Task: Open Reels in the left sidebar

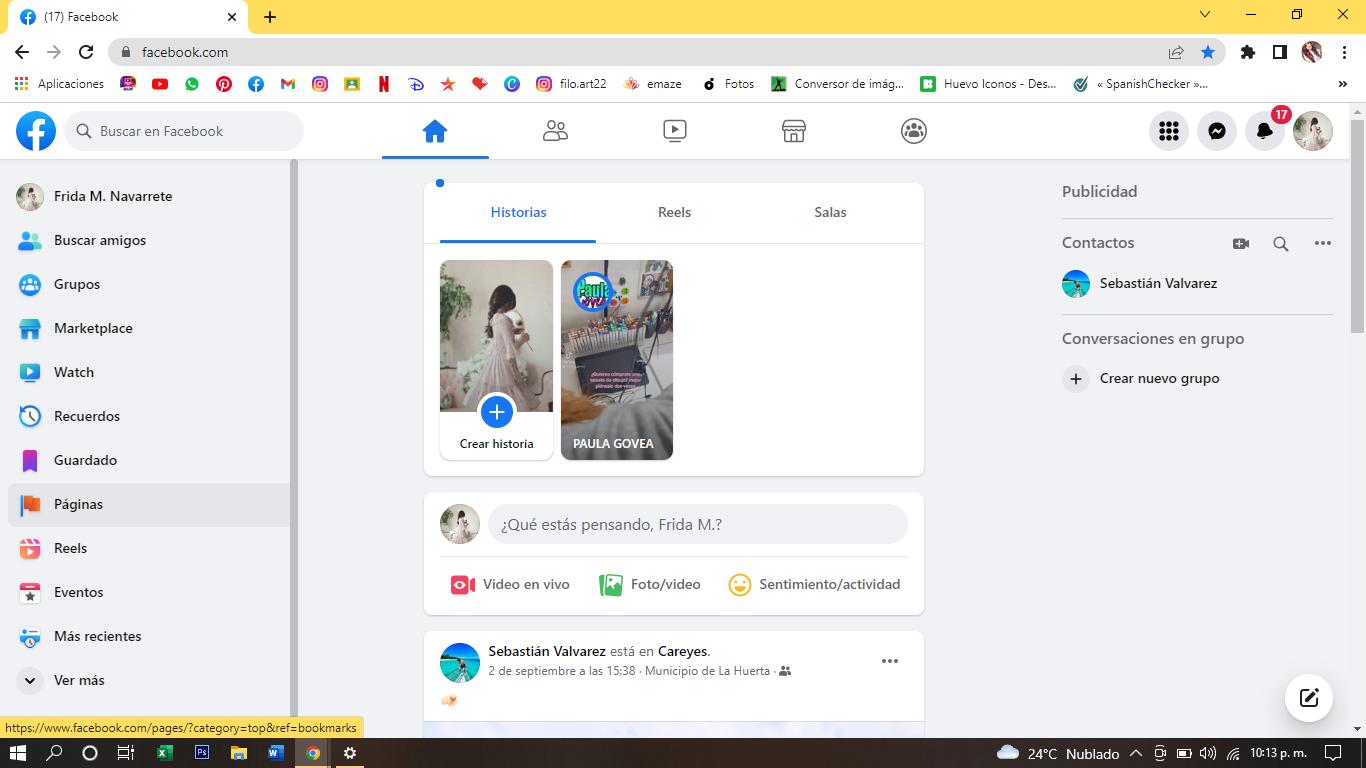Action: (148, 548)
